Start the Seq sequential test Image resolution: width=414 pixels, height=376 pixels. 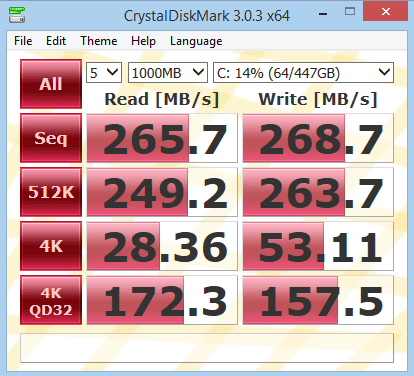click(x=51, y=138)
